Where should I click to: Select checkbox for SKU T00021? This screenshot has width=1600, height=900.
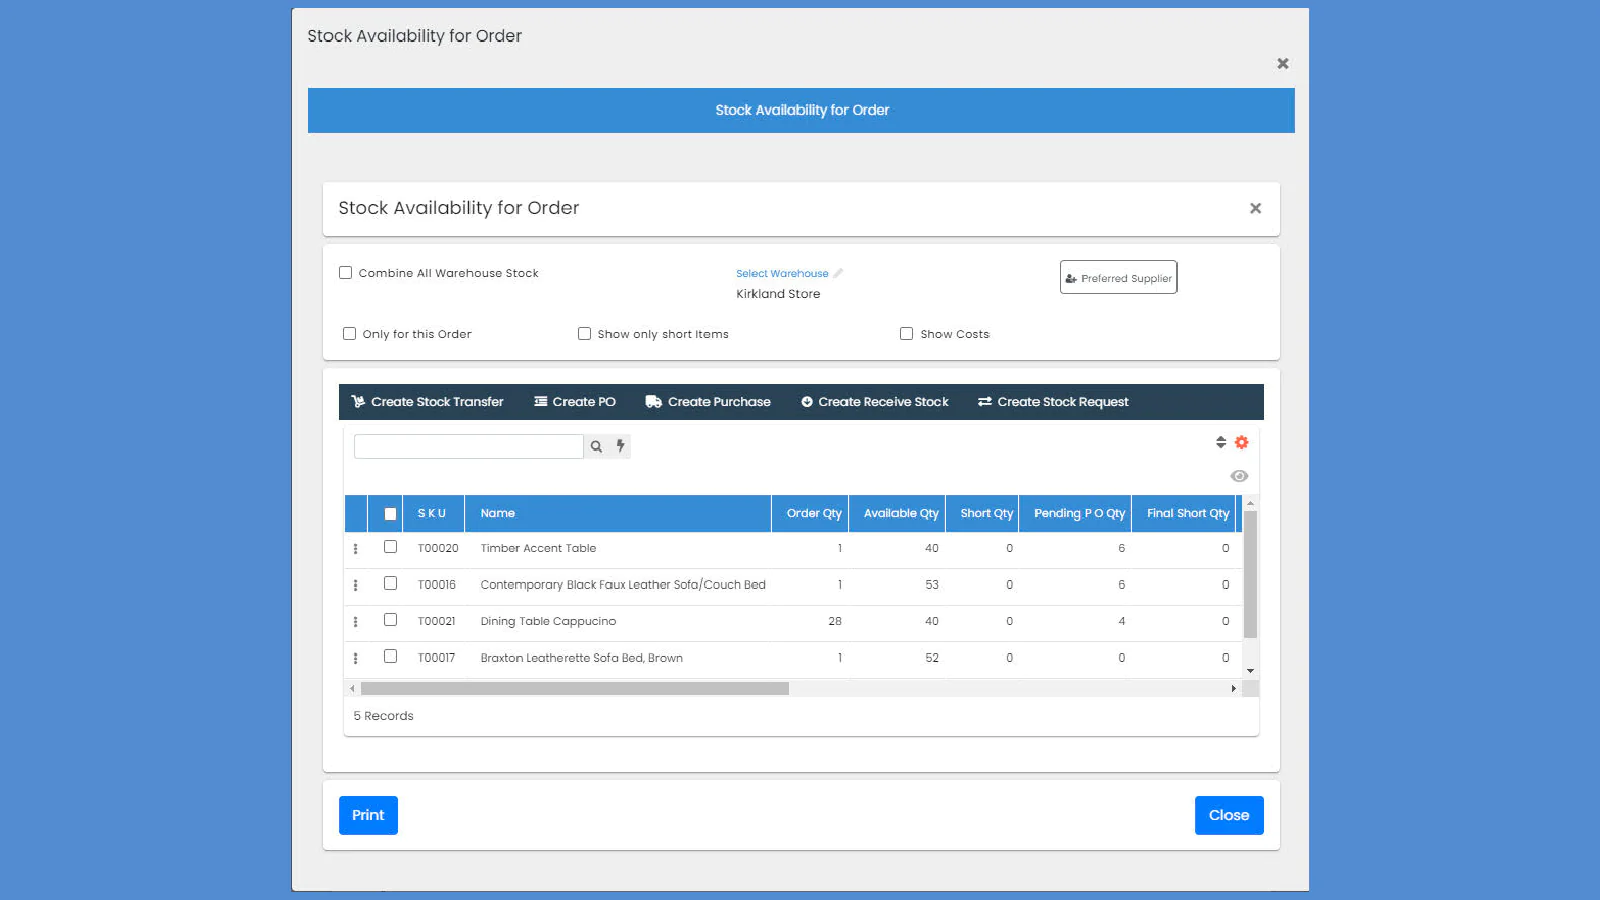(x=391, y=620)
